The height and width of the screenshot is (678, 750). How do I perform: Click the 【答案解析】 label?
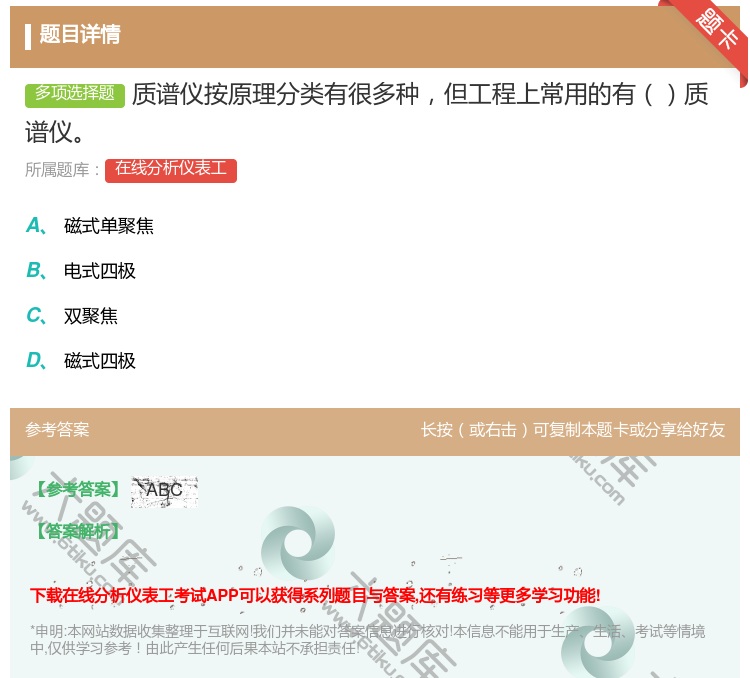[x=77, y=531]
